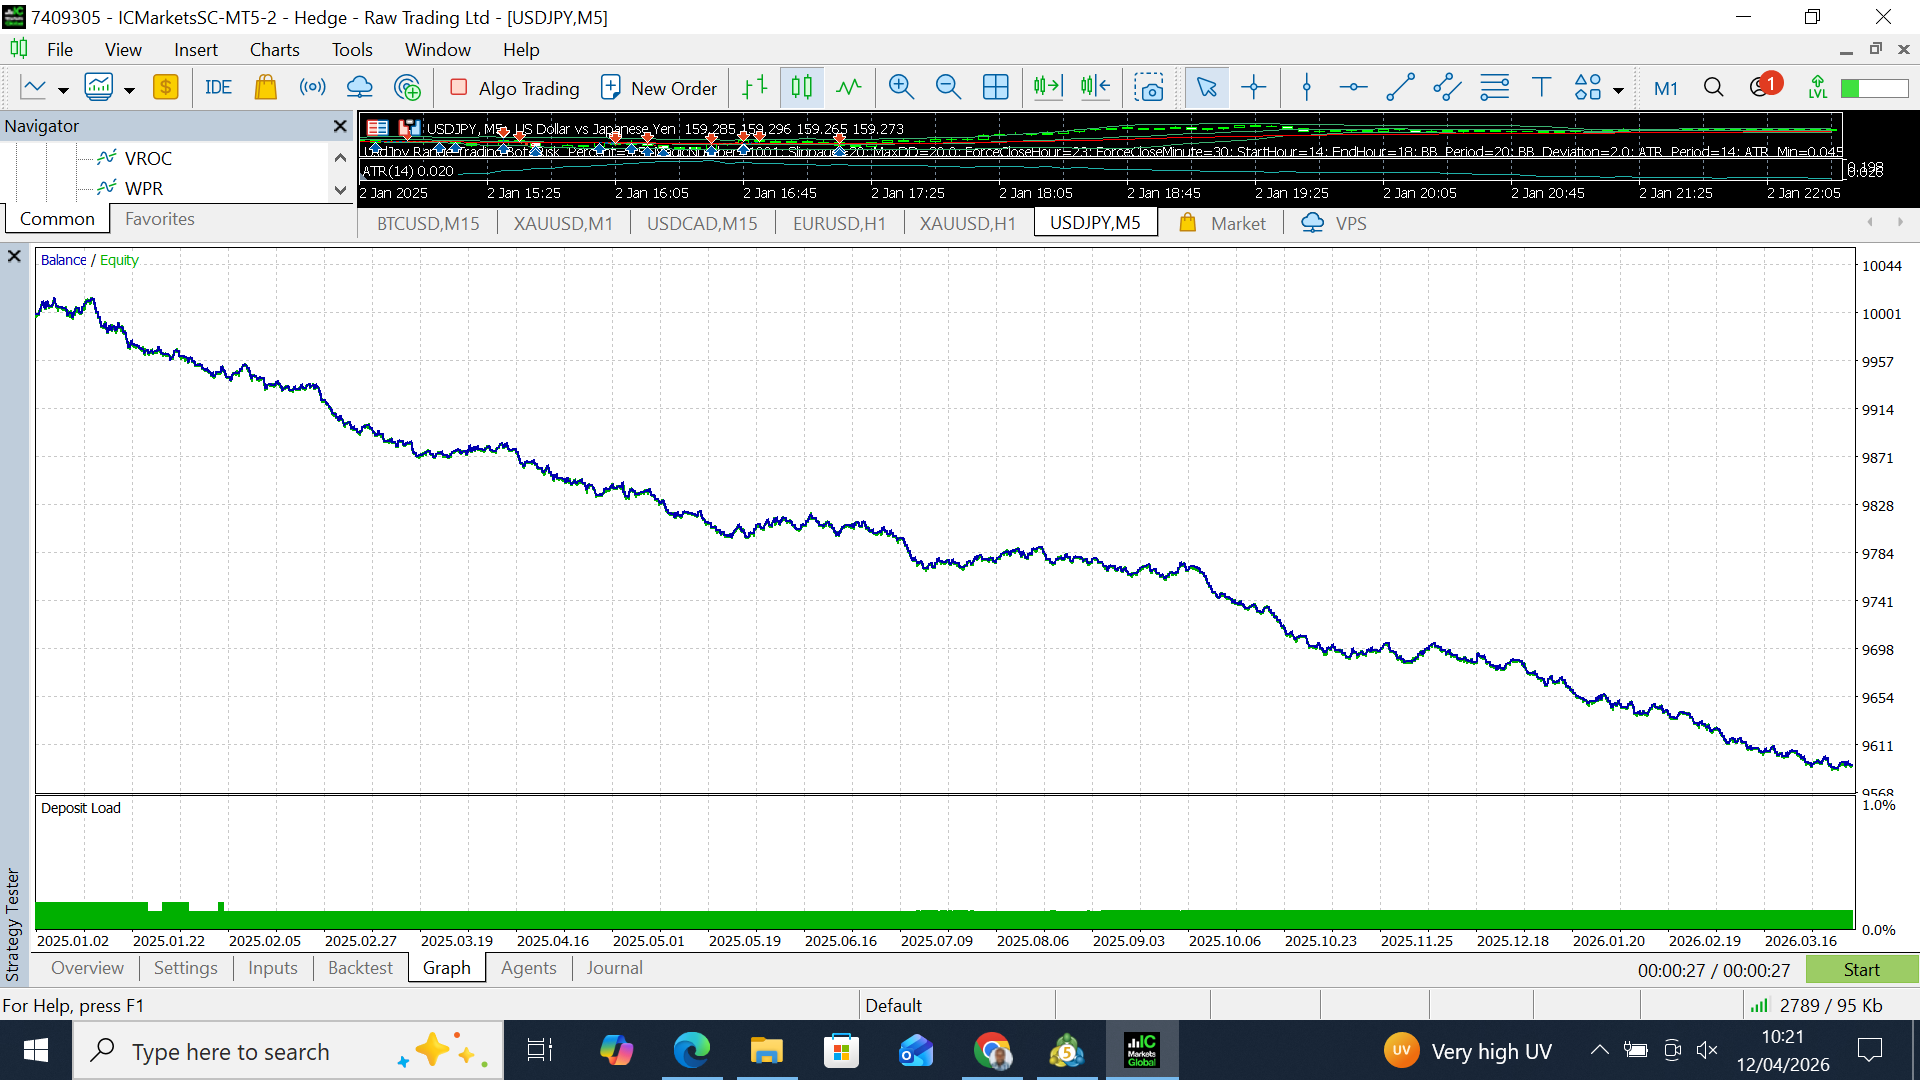
Task: Expand the shapes objects dropdown arrow
Action: [x=1618, y=91]
